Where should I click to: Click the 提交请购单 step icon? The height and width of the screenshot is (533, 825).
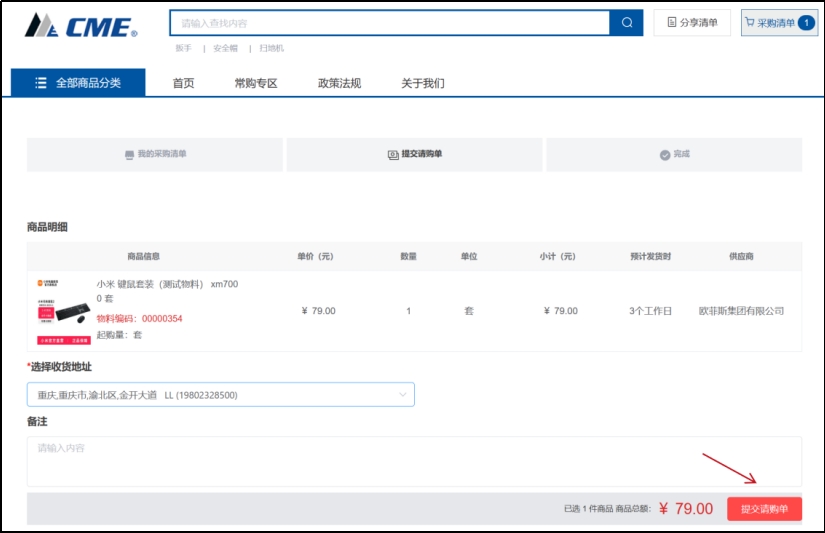[393, 155]
